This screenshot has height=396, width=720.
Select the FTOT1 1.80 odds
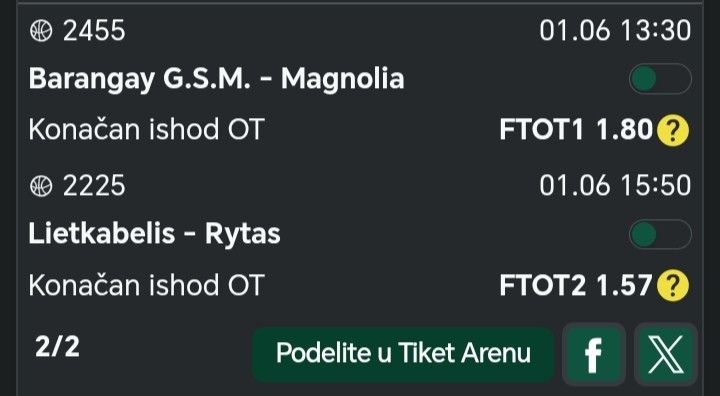pos(576,130)
